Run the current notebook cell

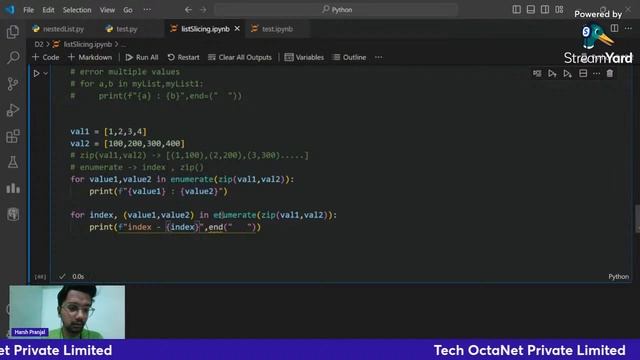click(36, 73)
